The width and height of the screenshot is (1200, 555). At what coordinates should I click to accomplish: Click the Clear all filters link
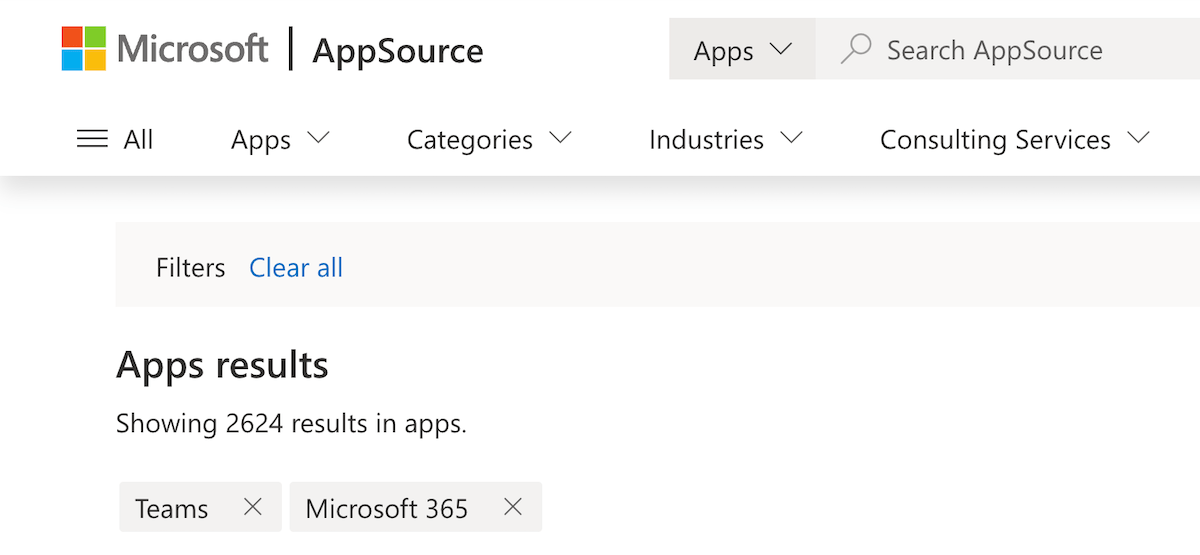(x=296, y=268)
